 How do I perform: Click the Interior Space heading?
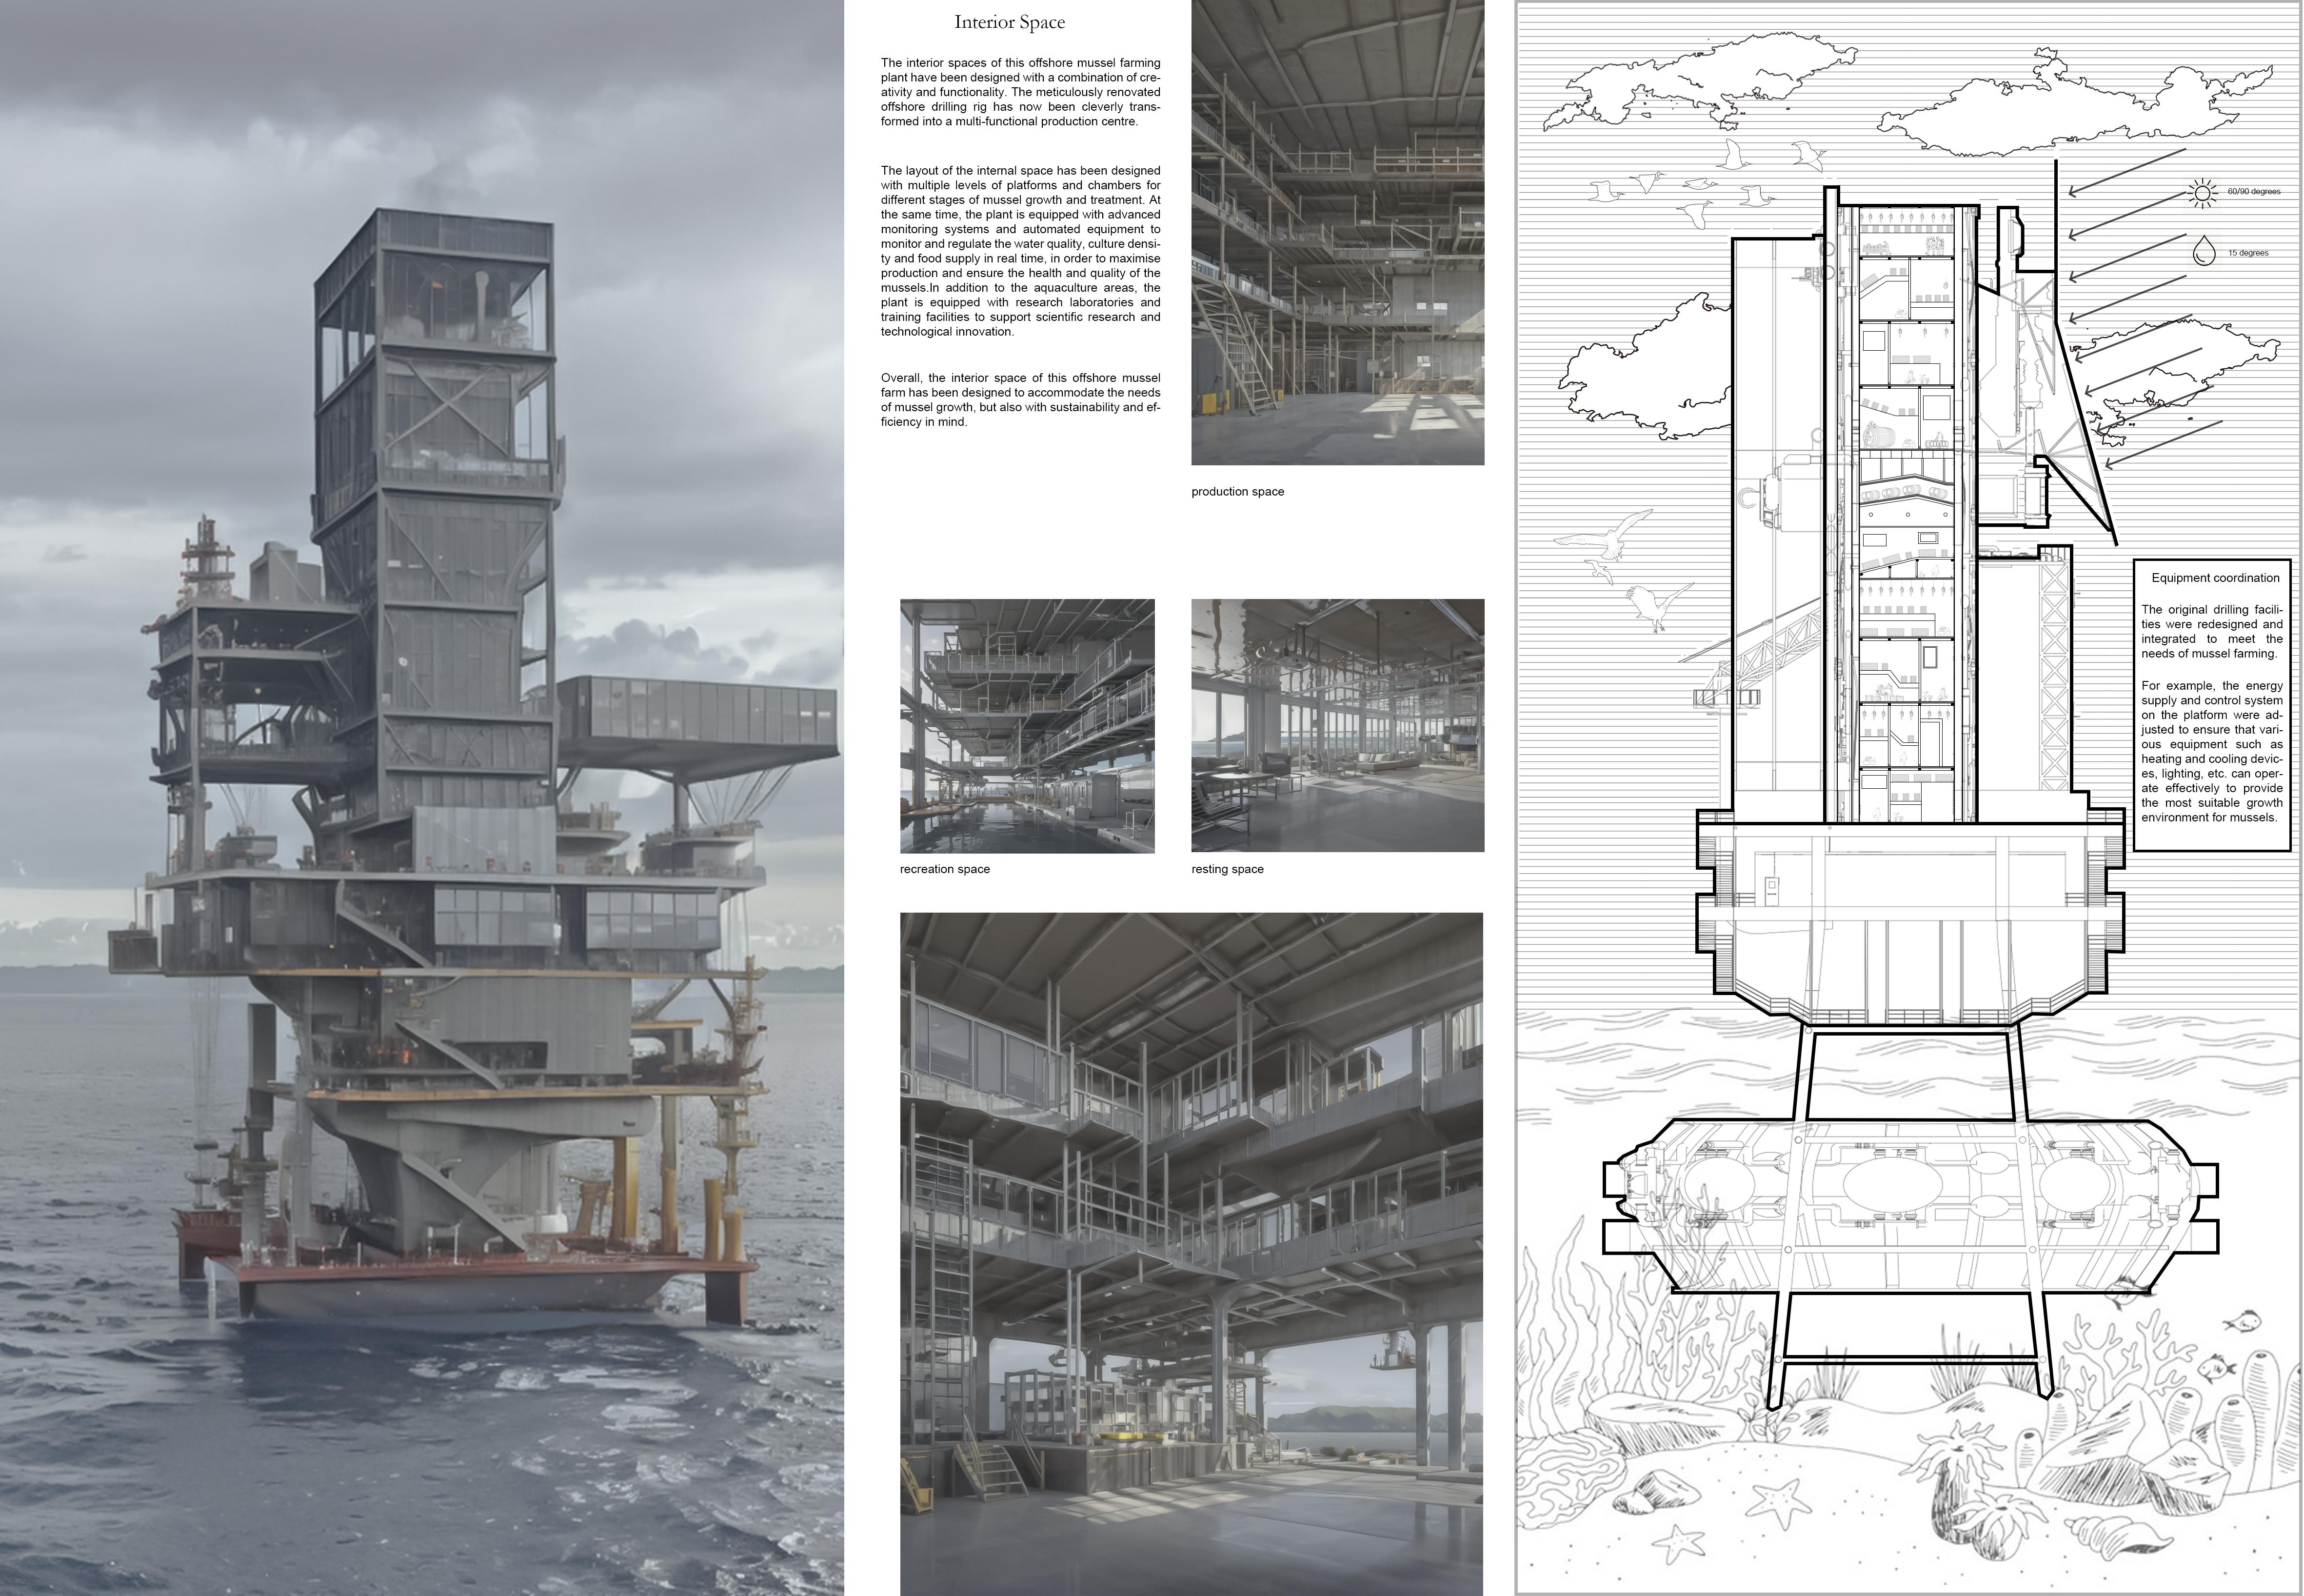point(1009,22)
